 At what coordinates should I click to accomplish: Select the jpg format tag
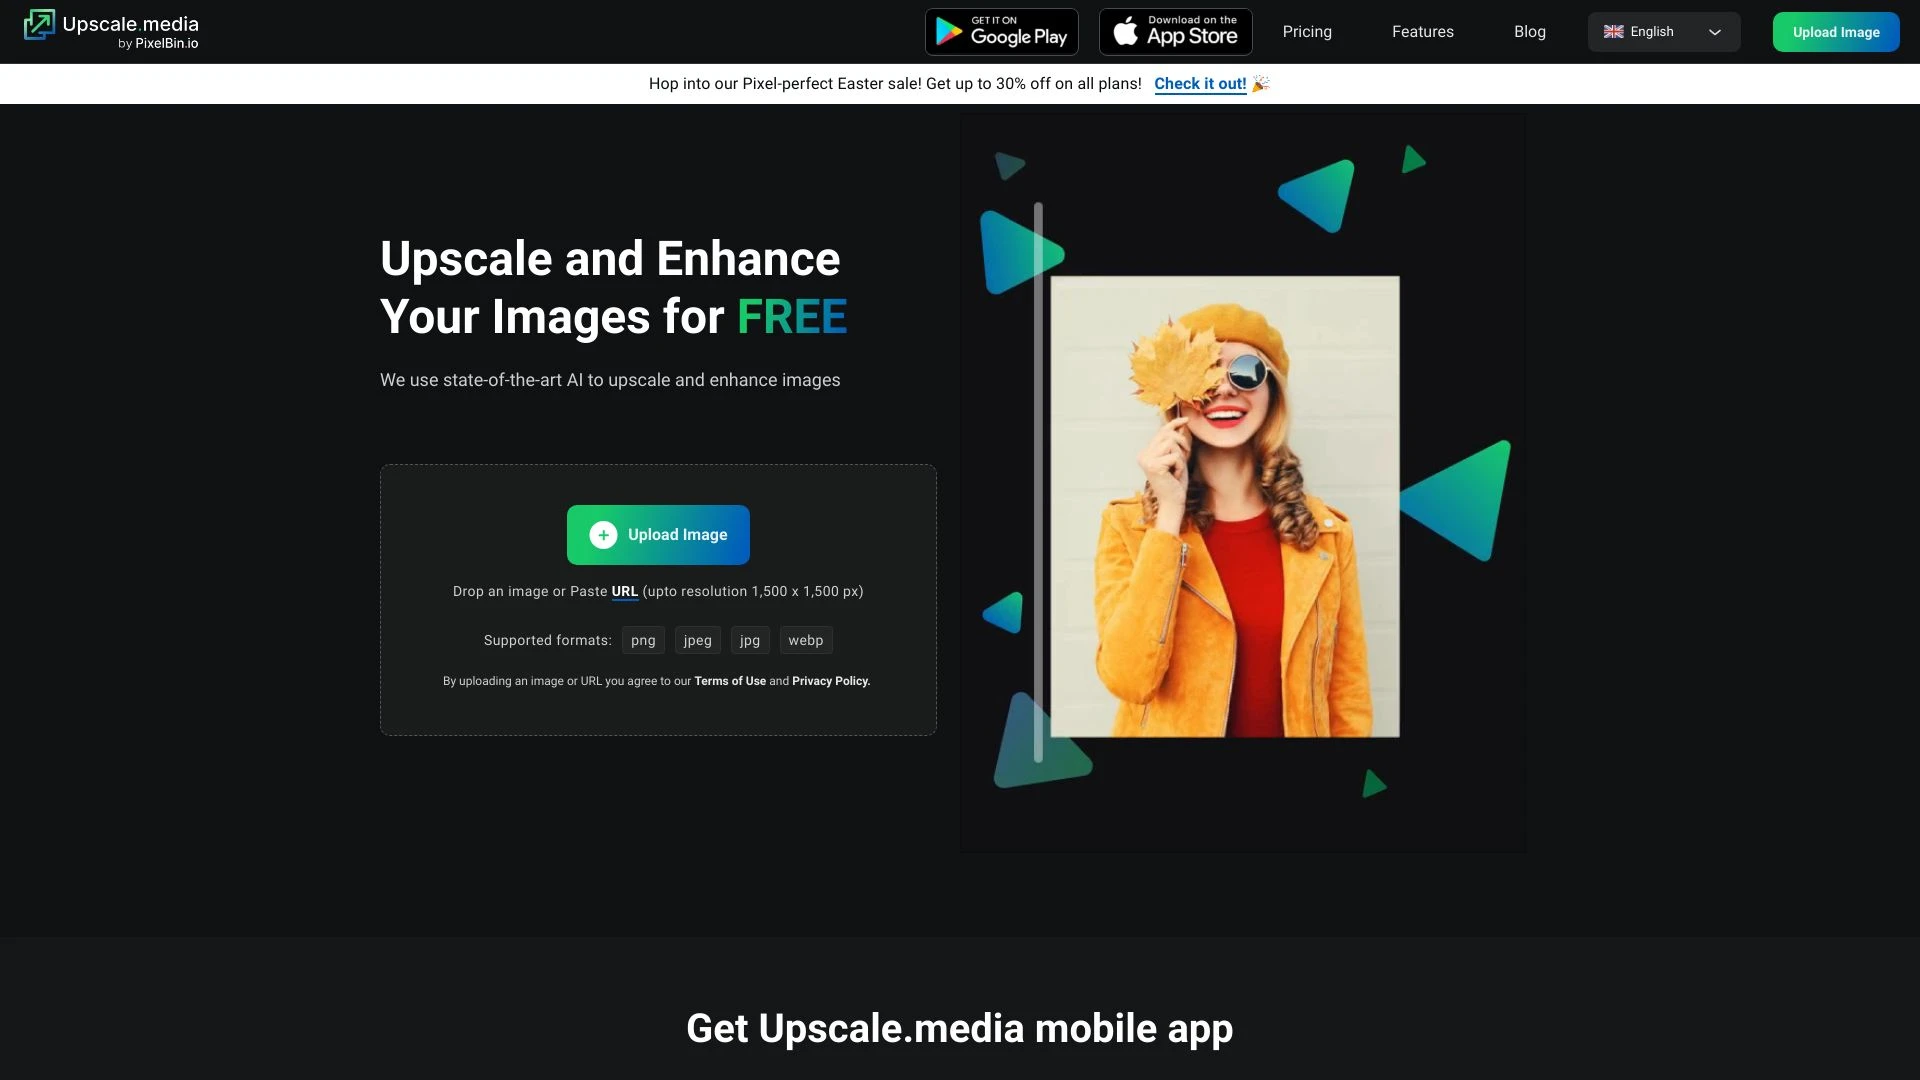(x=749, y=640)
